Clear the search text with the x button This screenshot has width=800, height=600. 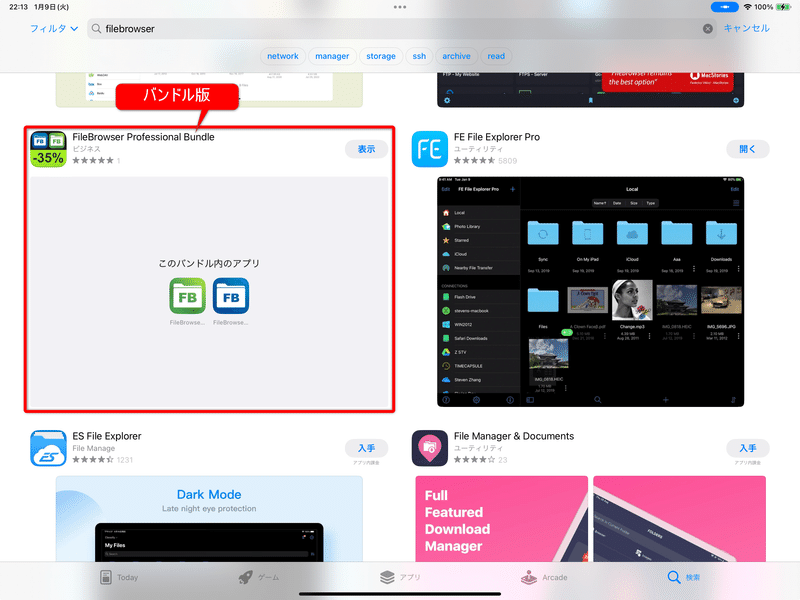(708, 29)
